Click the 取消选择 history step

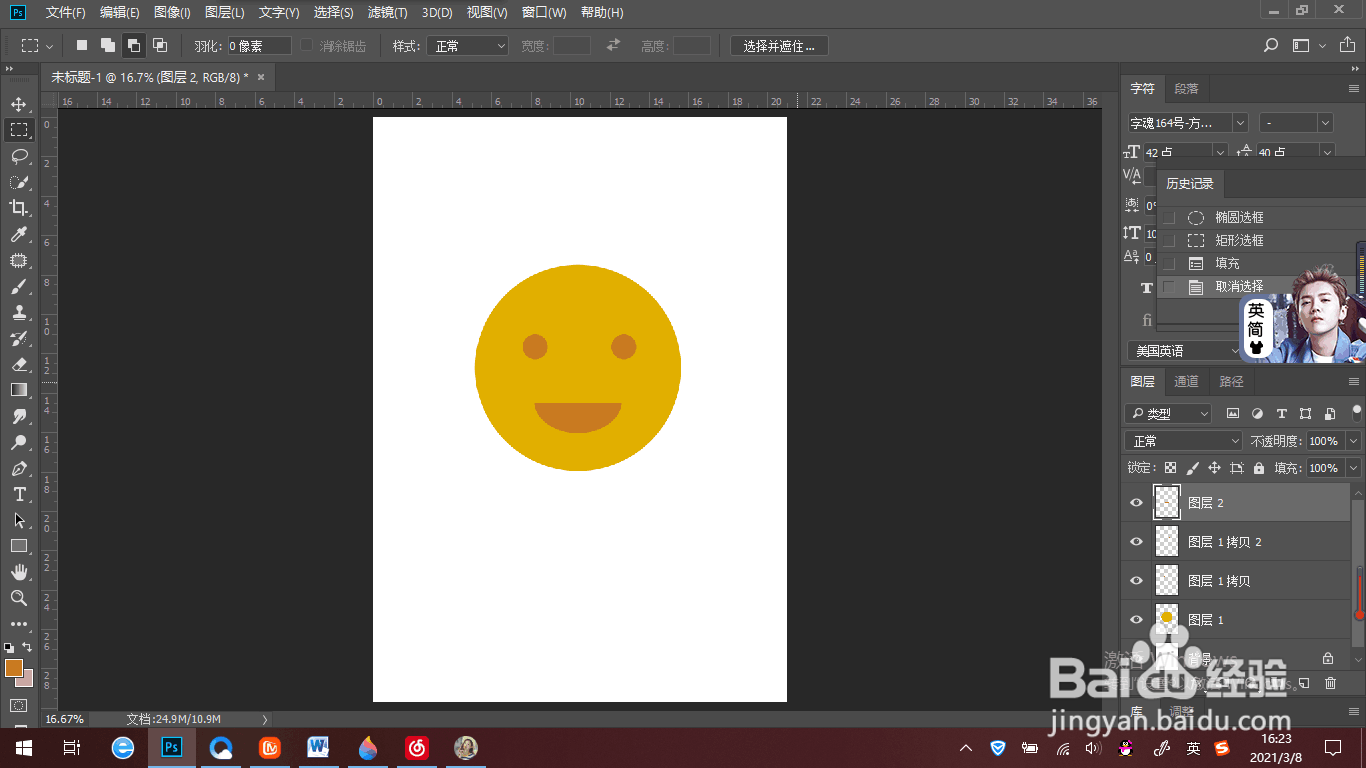(1239, 286)
